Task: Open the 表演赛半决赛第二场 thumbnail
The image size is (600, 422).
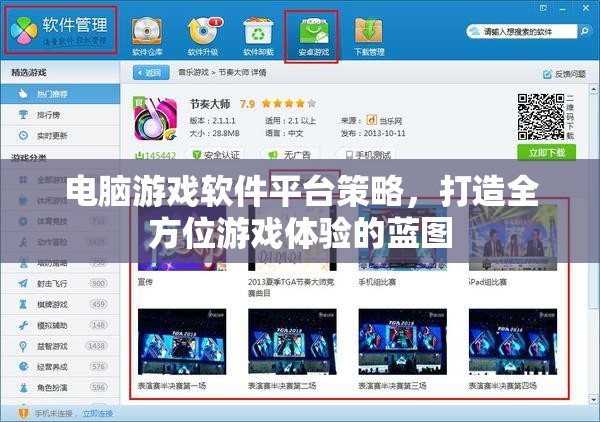Action: point(292,342)
